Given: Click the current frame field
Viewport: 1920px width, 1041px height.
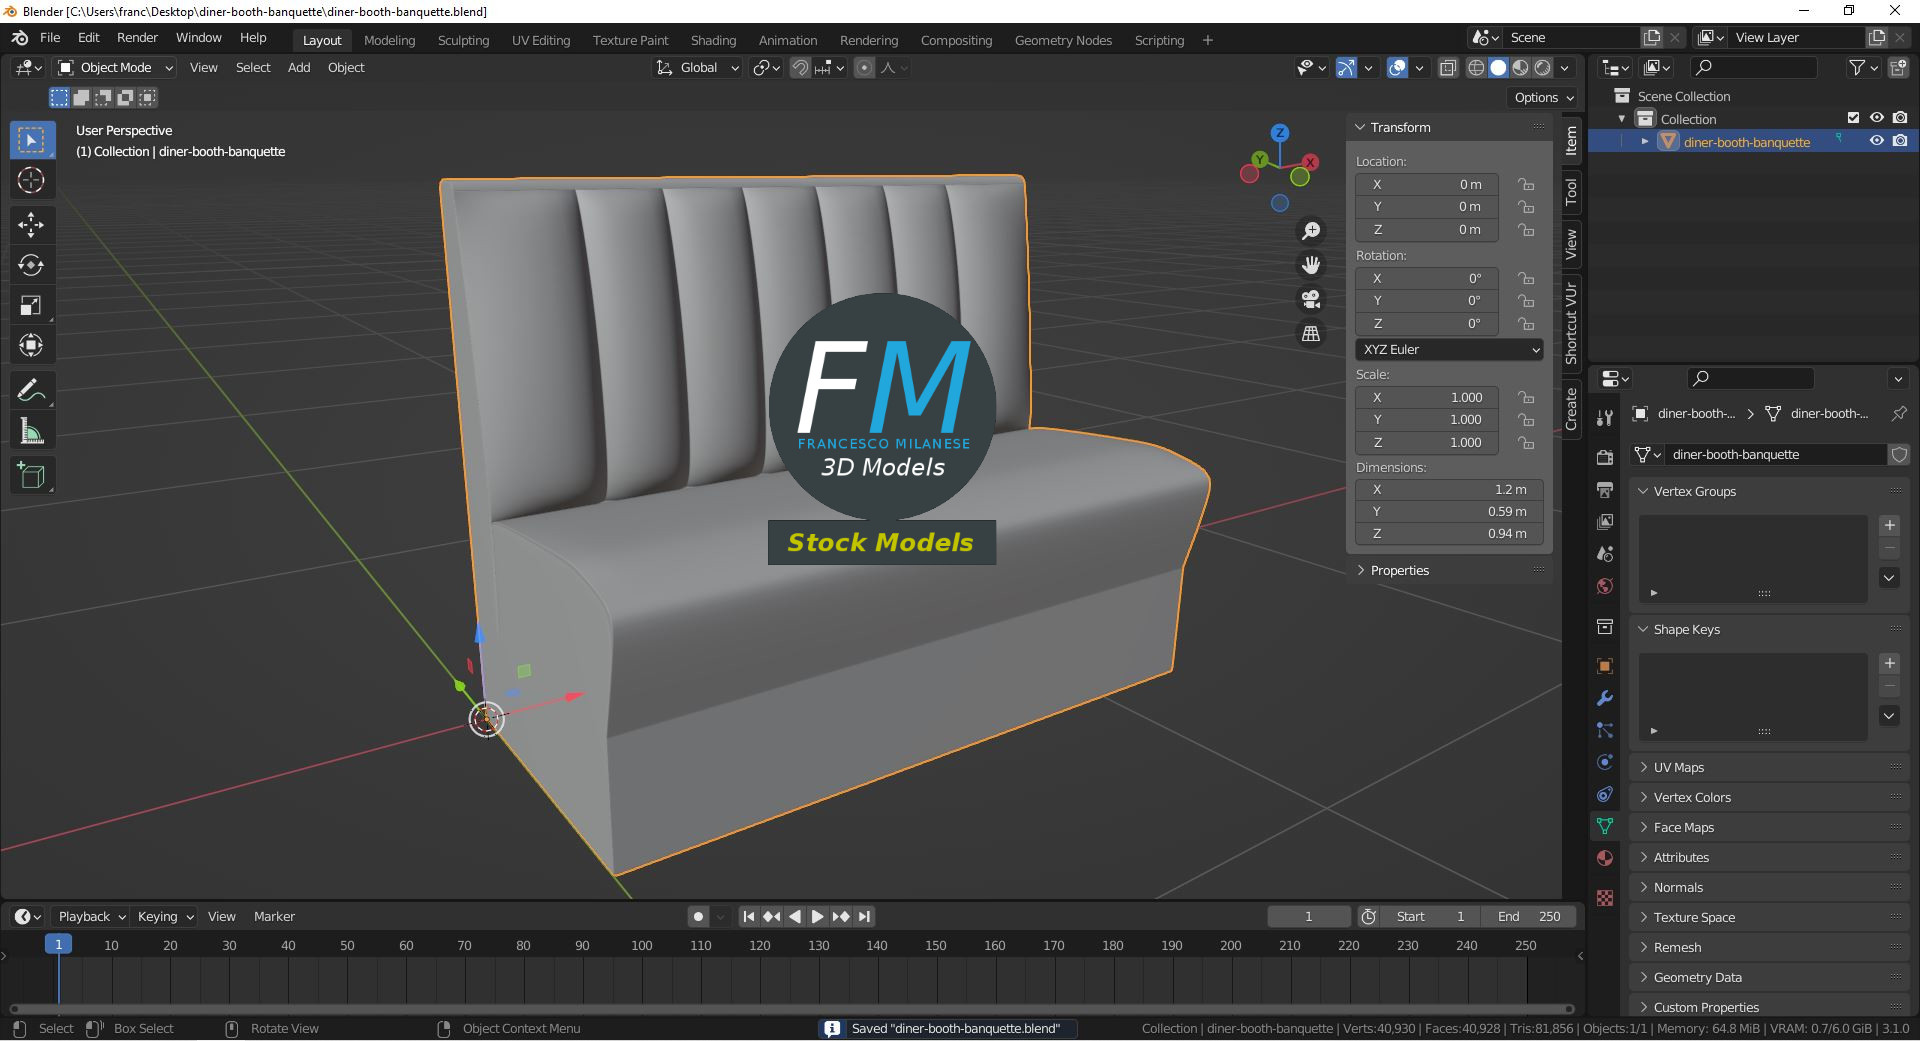Looking at the screenshot, I should pyautogui.click(x=1308, y=917).
